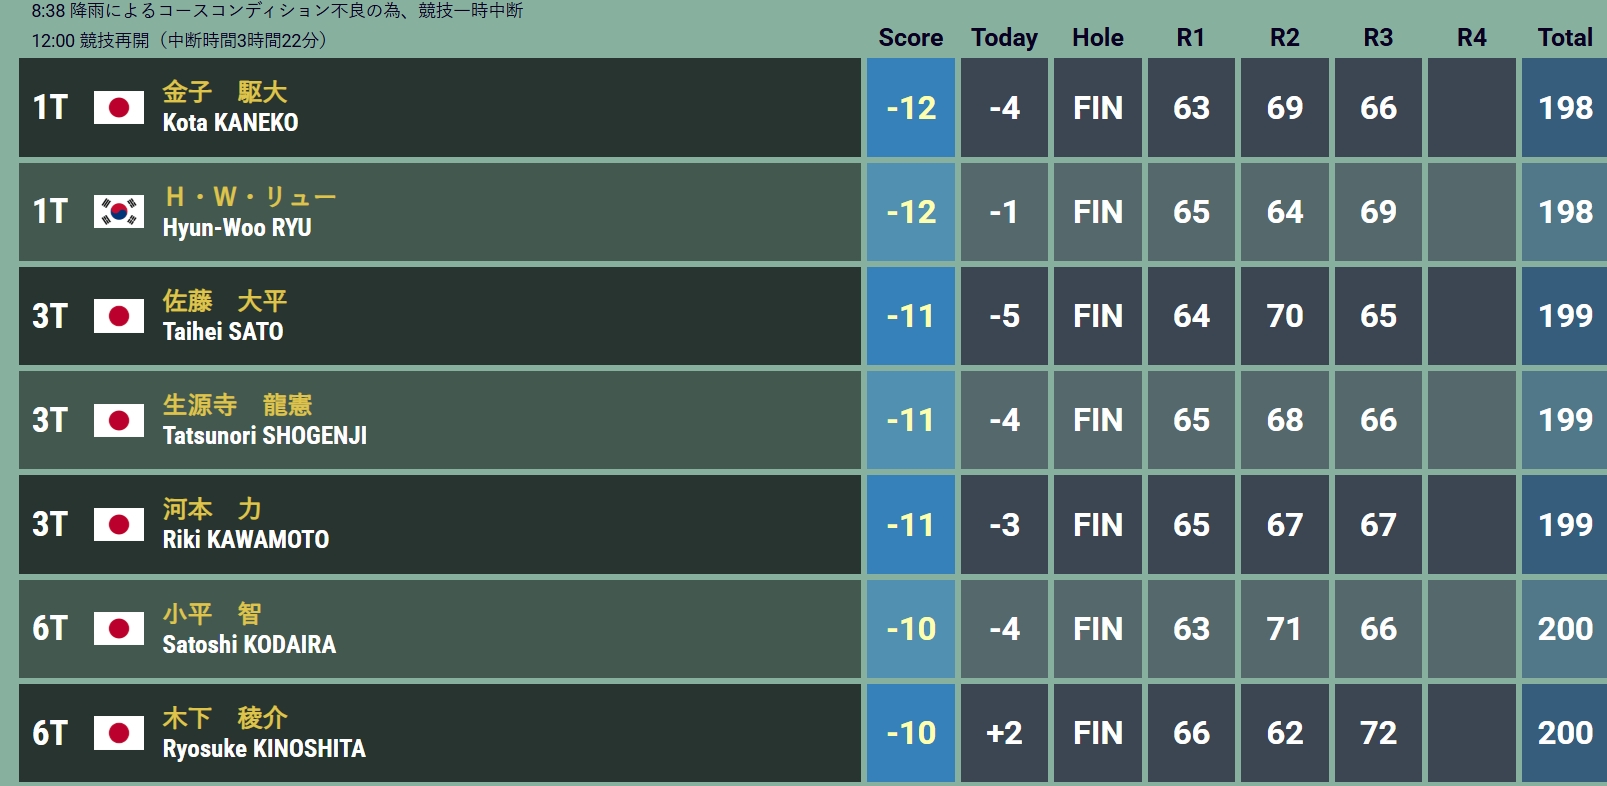
Task: Click Ryosuke KINOSHITA's flag icon
Action: 119,733
